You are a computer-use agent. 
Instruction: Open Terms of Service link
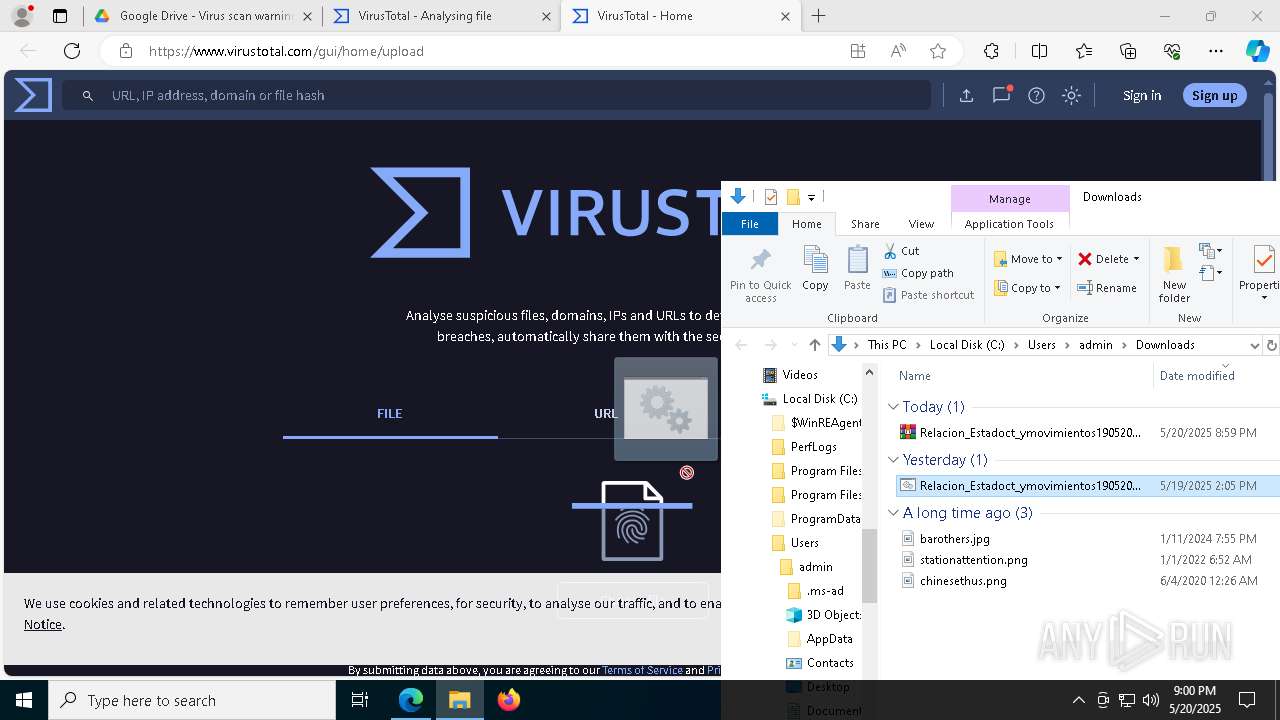click(x=642, y=670)
